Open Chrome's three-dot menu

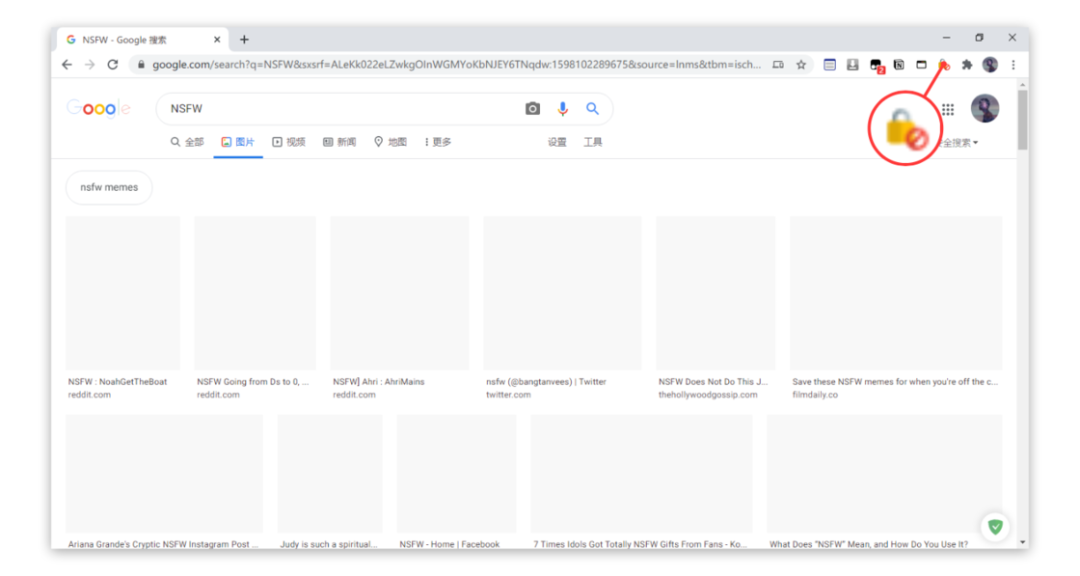[1013, 65]
